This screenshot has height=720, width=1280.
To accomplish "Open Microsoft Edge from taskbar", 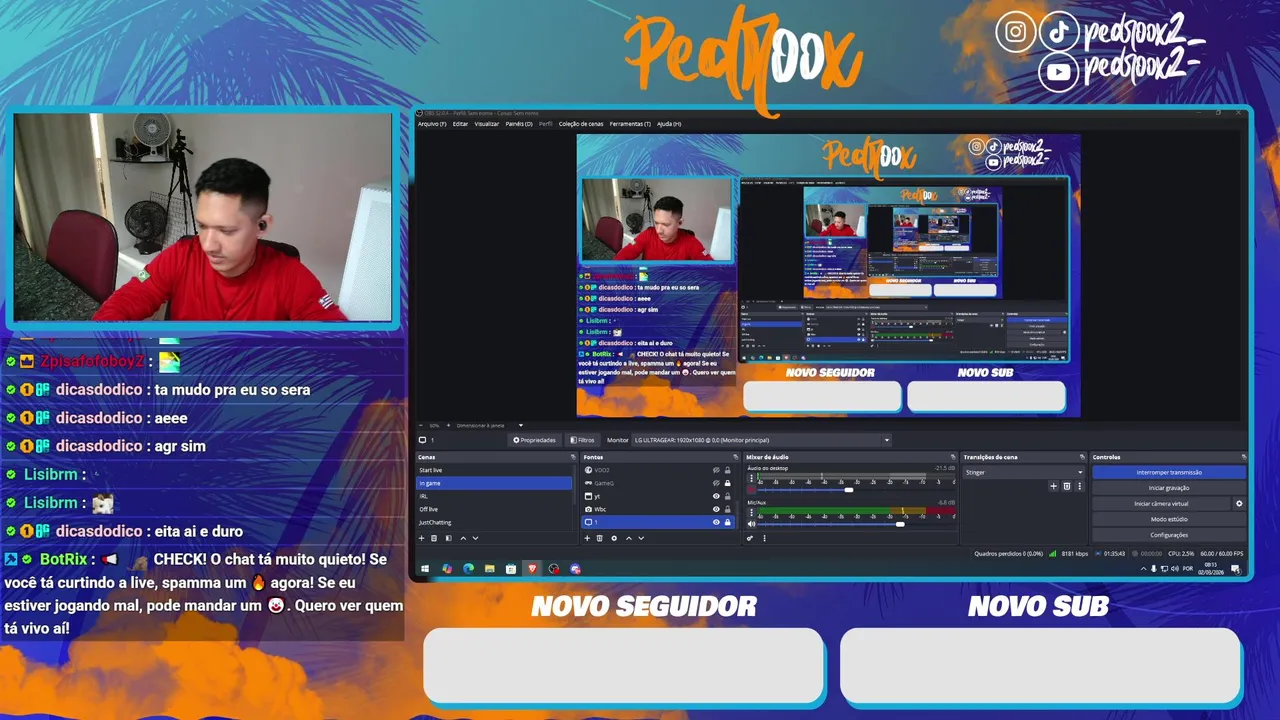I will tap(468, 568).
